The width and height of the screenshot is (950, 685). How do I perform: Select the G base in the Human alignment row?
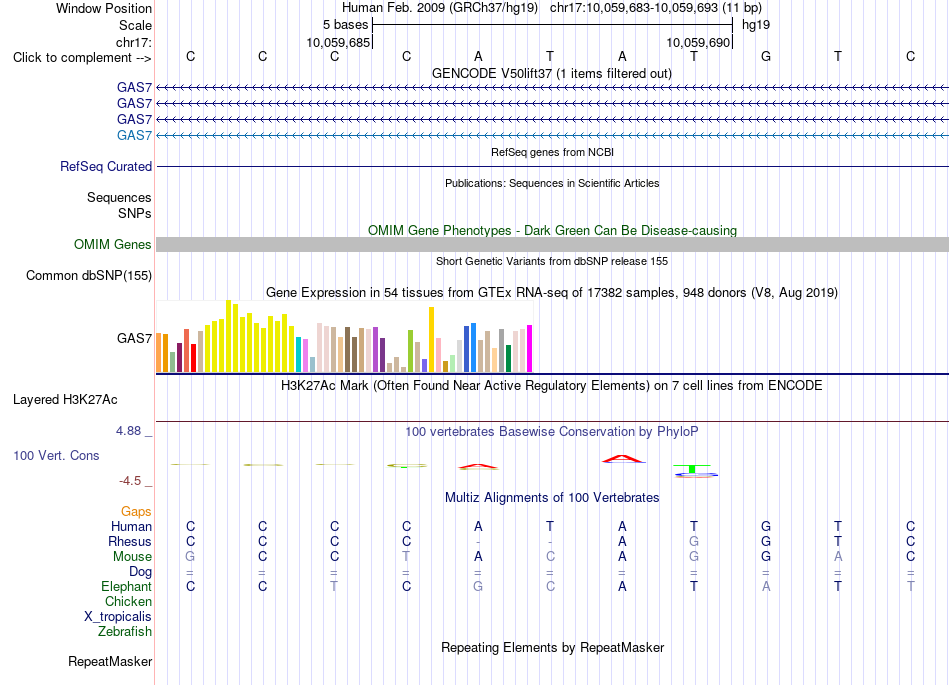[766, 526]
